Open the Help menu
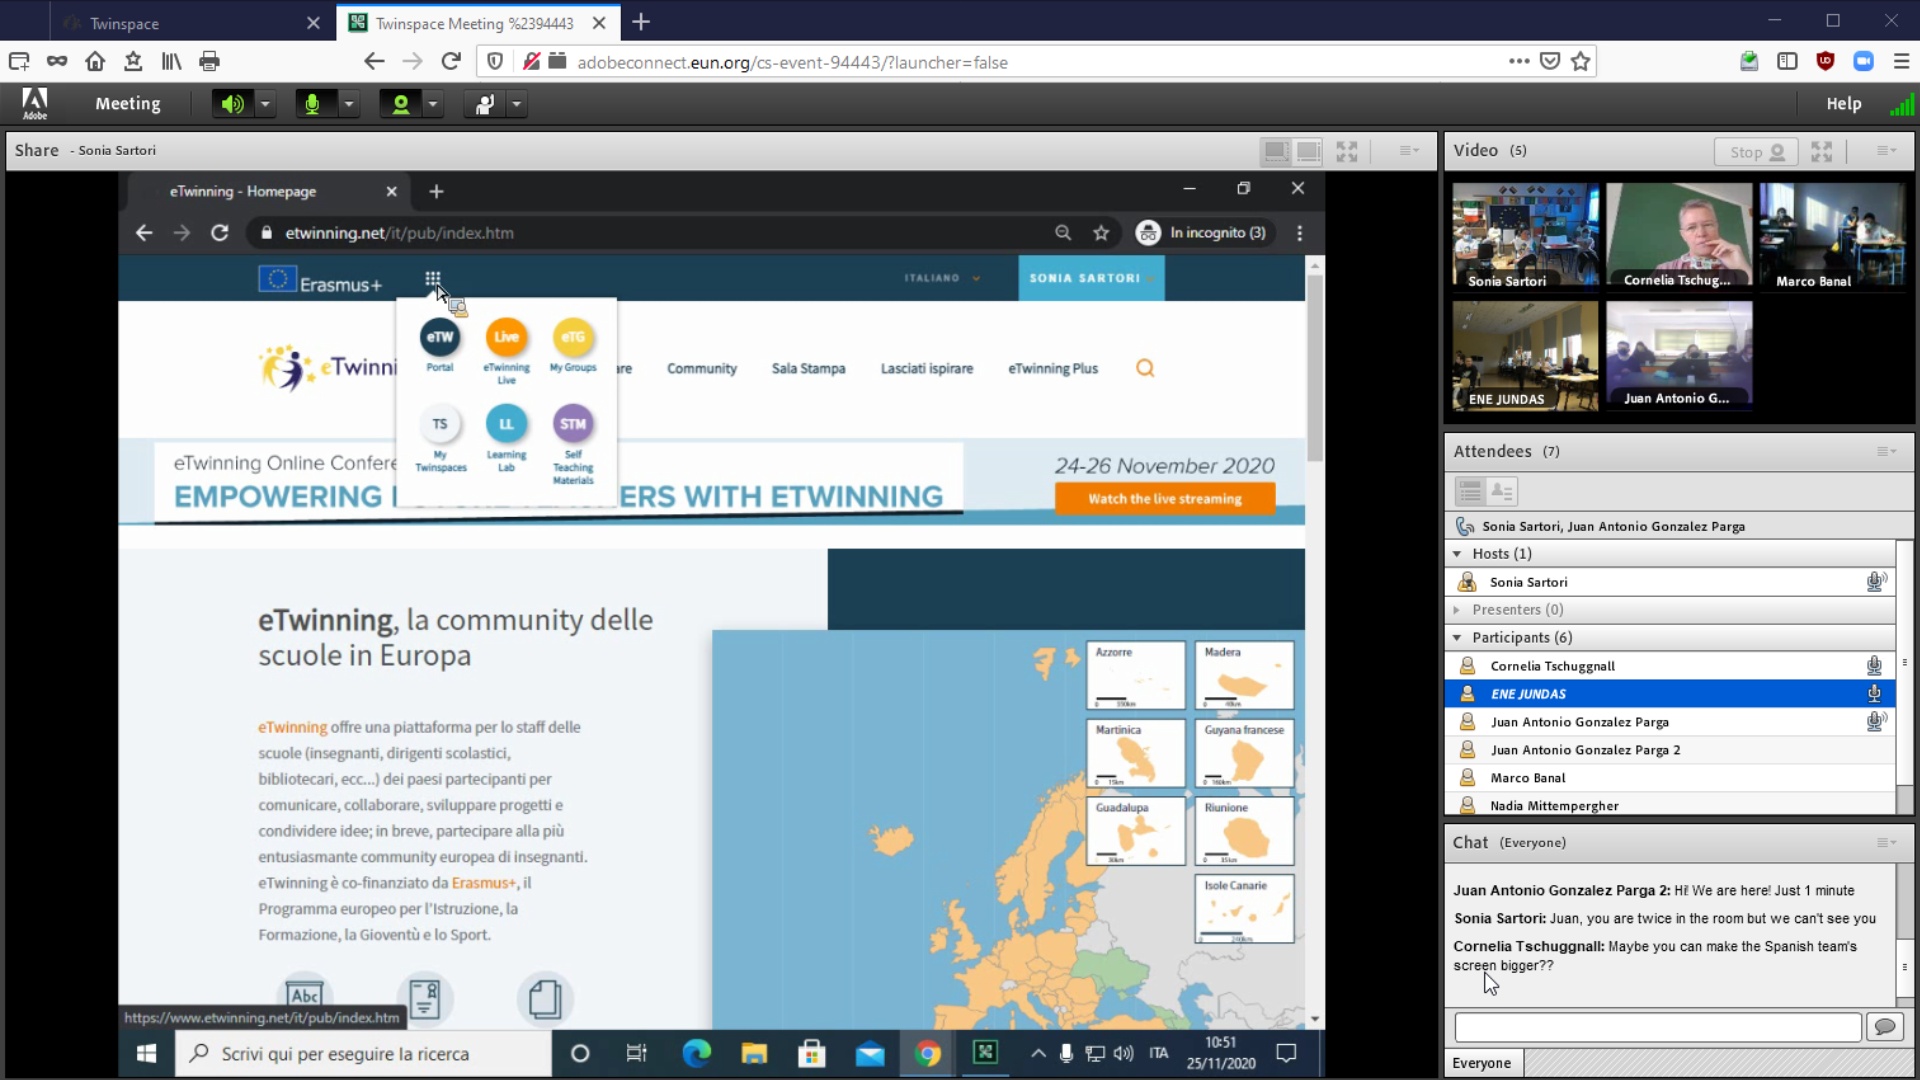The height and width of the screenshot is (1080, 1920). coord(1843,104)
